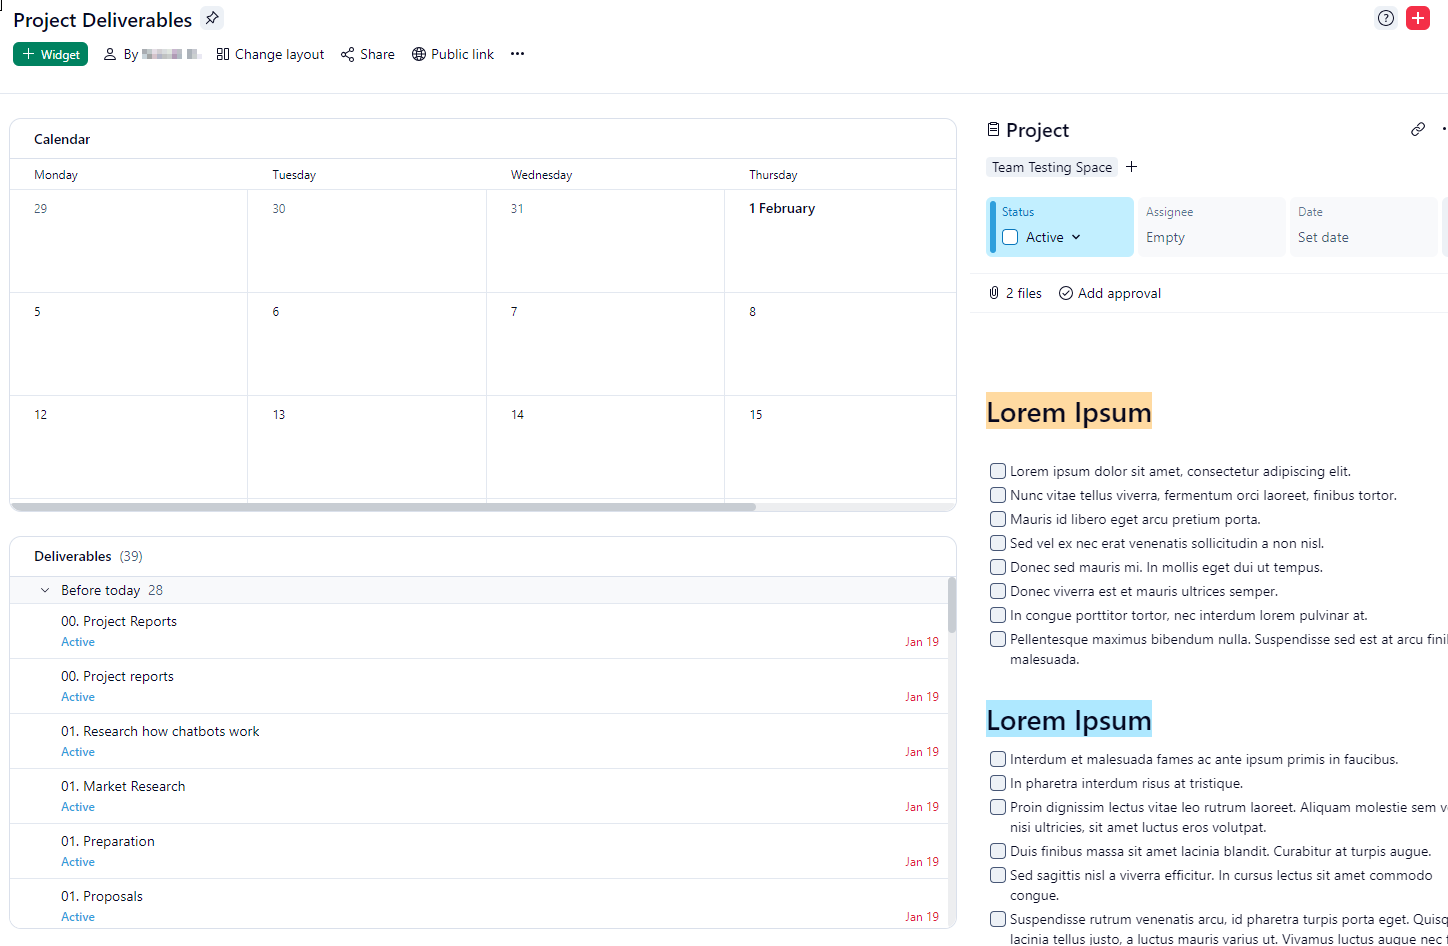This screenshot has width=1448, height=946.
Task: Pin the Project Deliverables dashboard
Action: coord(212,18)
